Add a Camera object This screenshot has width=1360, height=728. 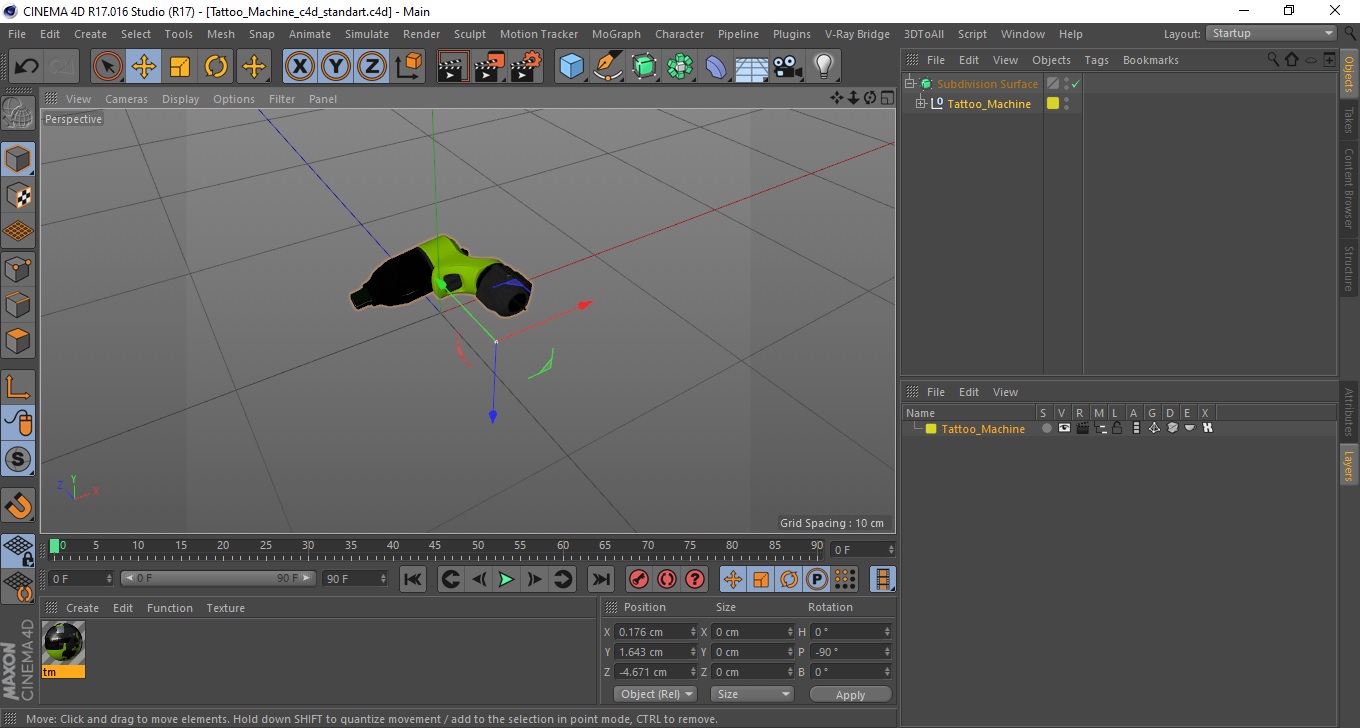click(788, 67)
